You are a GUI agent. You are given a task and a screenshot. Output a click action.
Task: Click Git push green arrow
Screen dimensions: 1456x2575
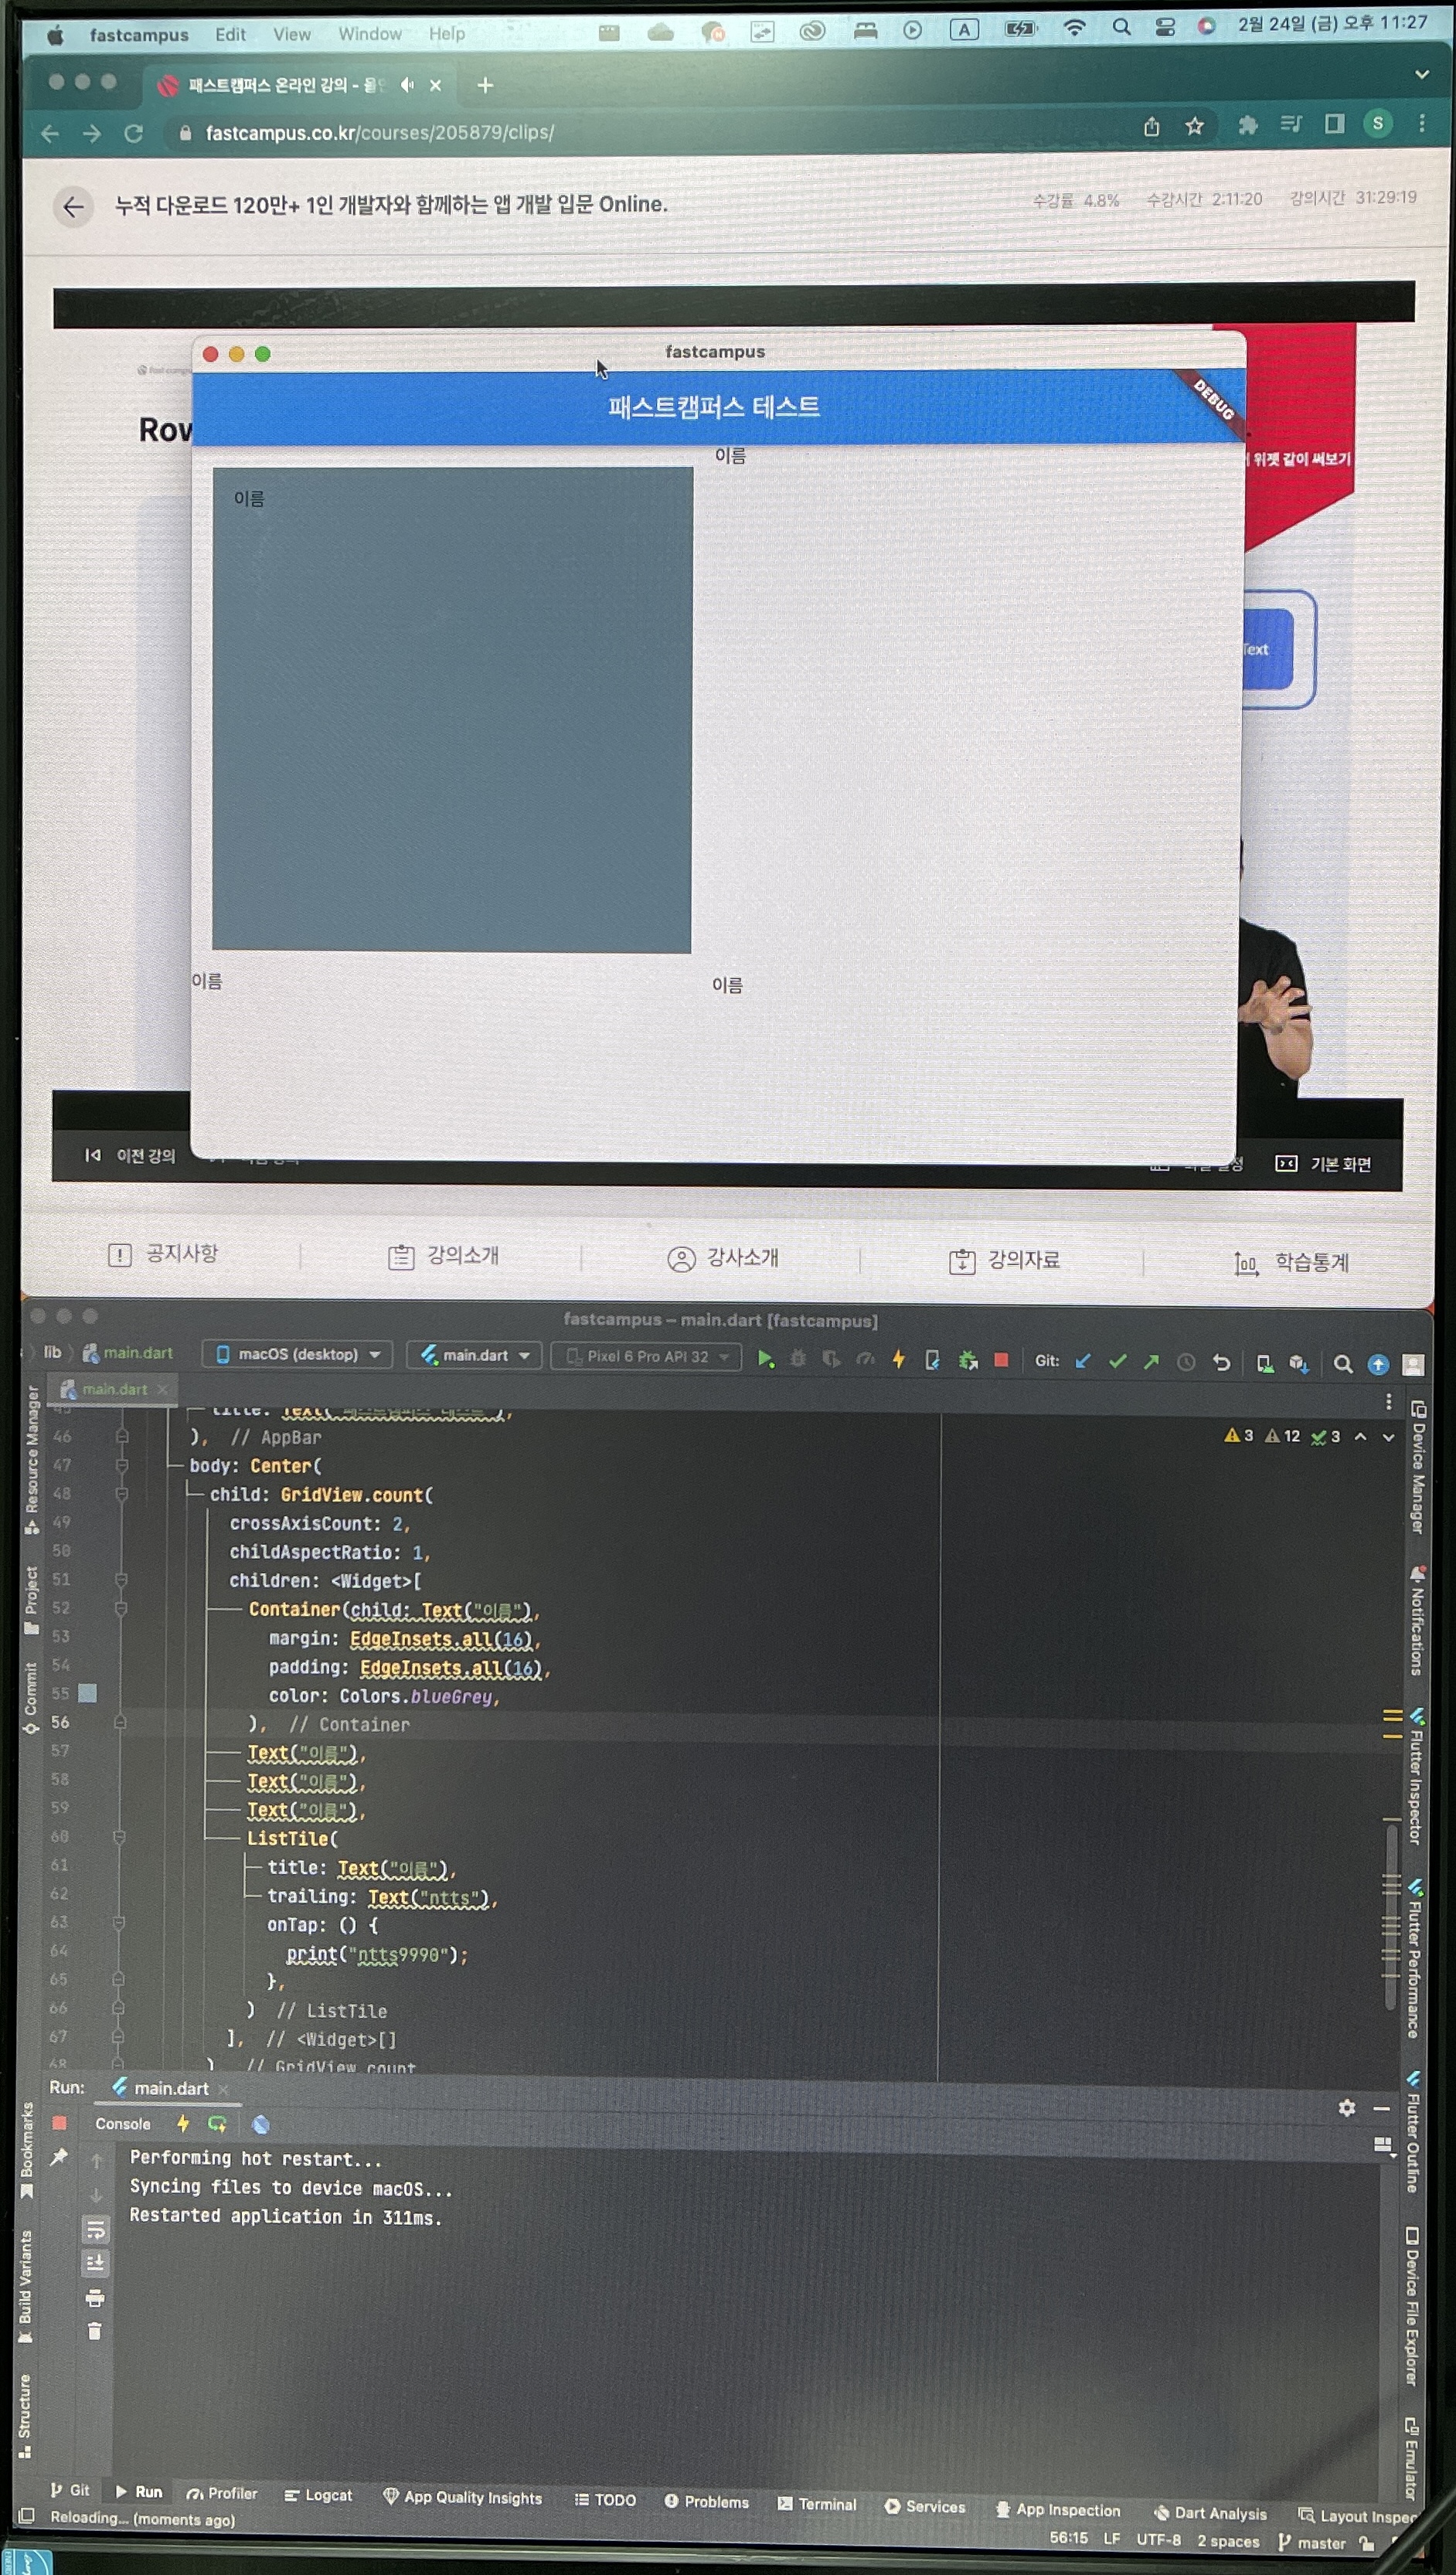1152,1361
